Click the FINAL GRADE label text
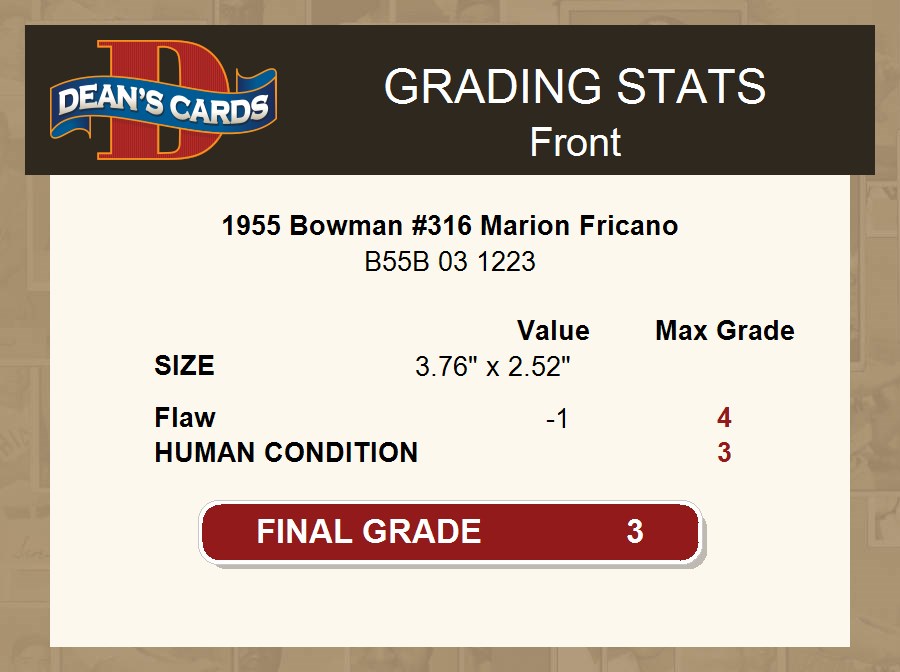The image size is (900, 672). [x=369, y=531]
